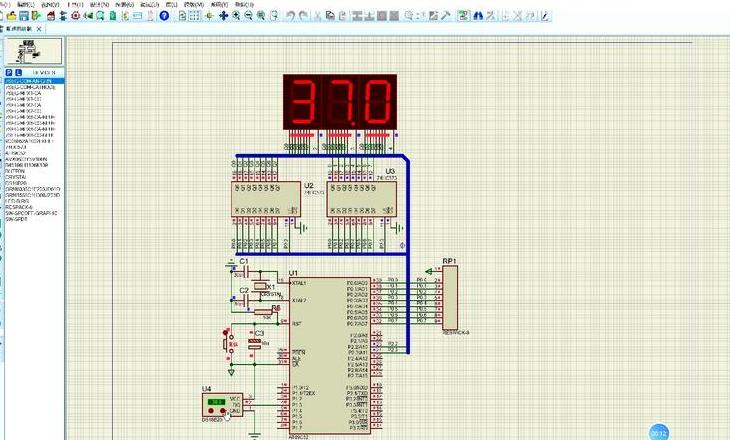
Task: Go to the Home page icon
Action: coord(51,16)
